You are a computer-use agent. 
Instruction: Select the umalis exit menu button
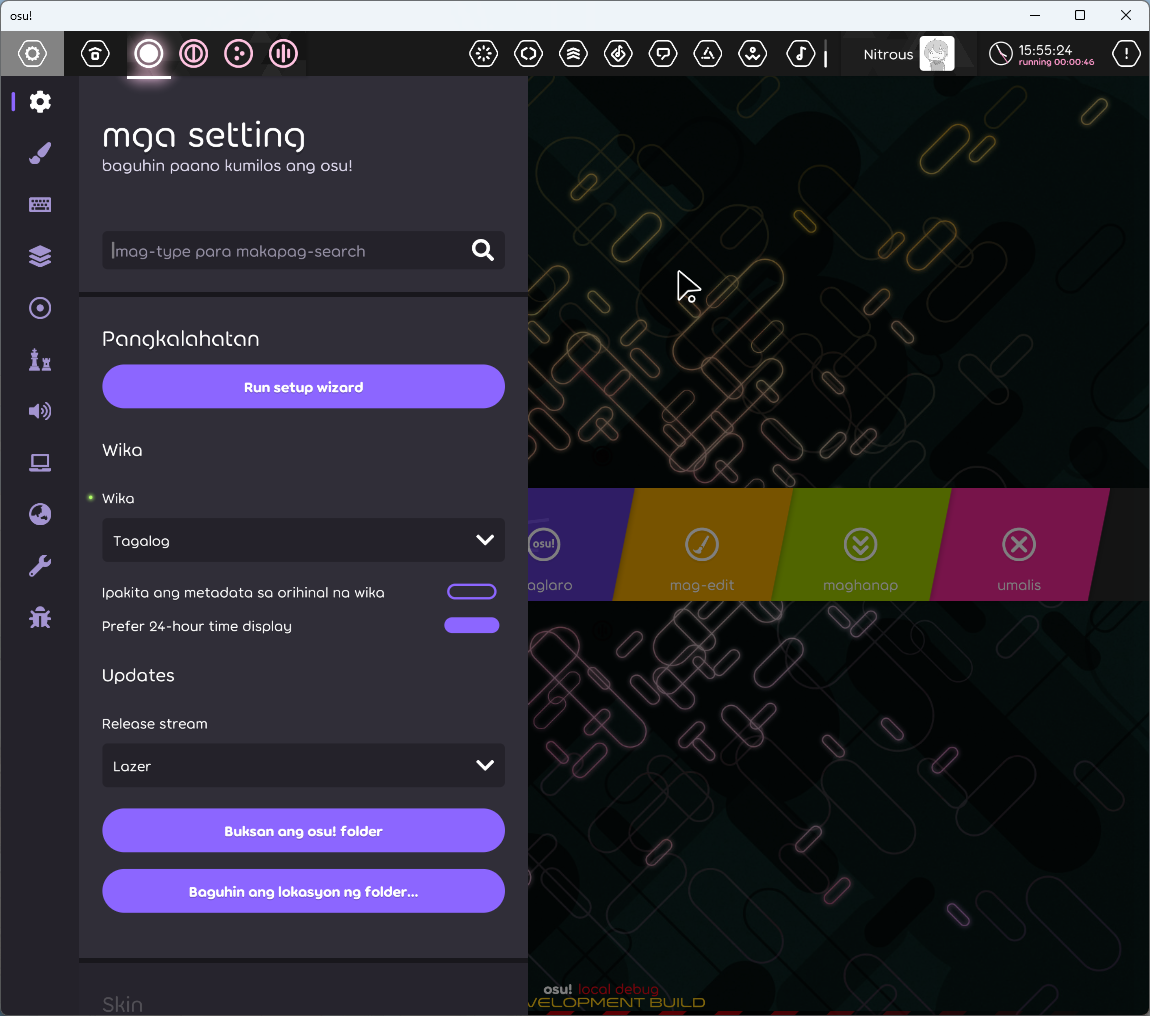[1019, 545]
